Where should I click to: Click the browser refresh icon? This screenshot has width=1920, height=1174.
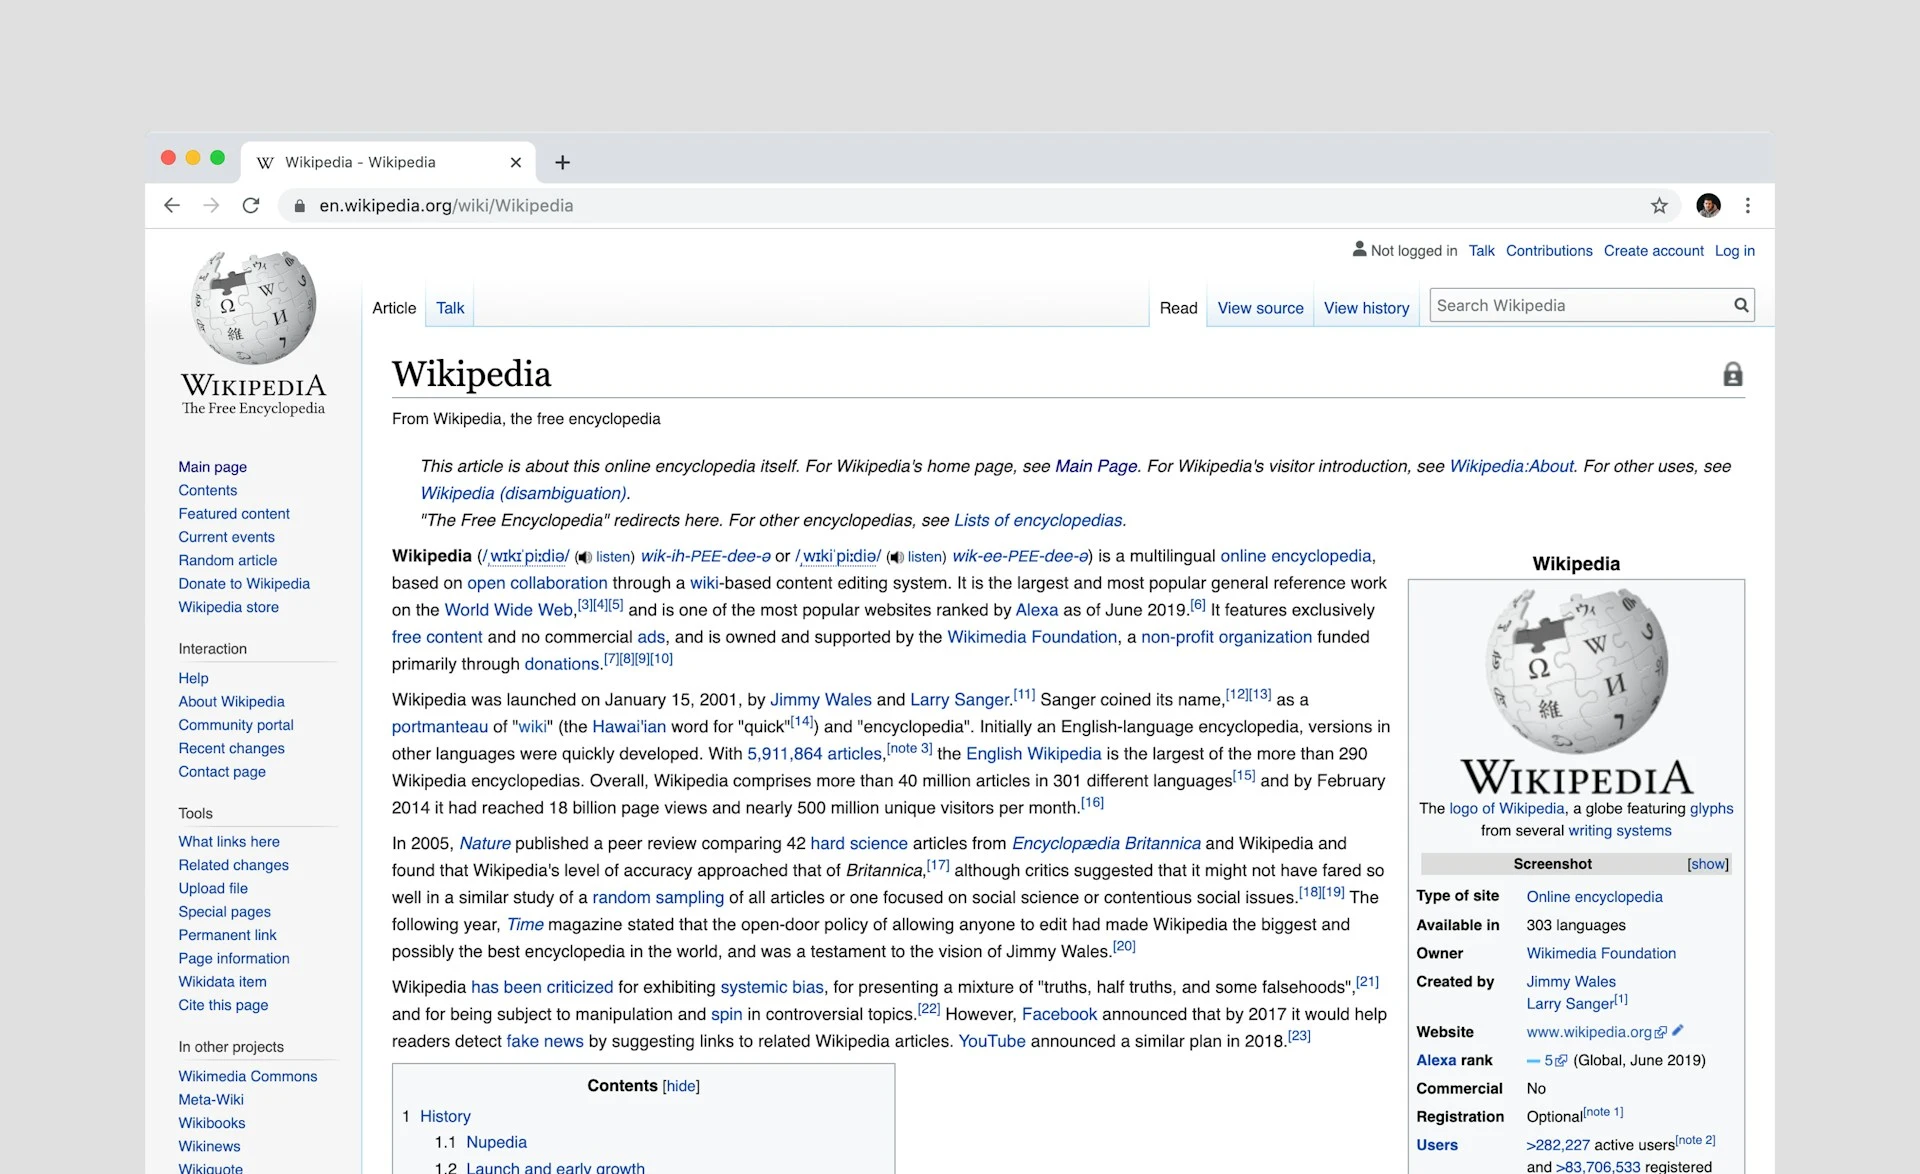click(251, 206)
